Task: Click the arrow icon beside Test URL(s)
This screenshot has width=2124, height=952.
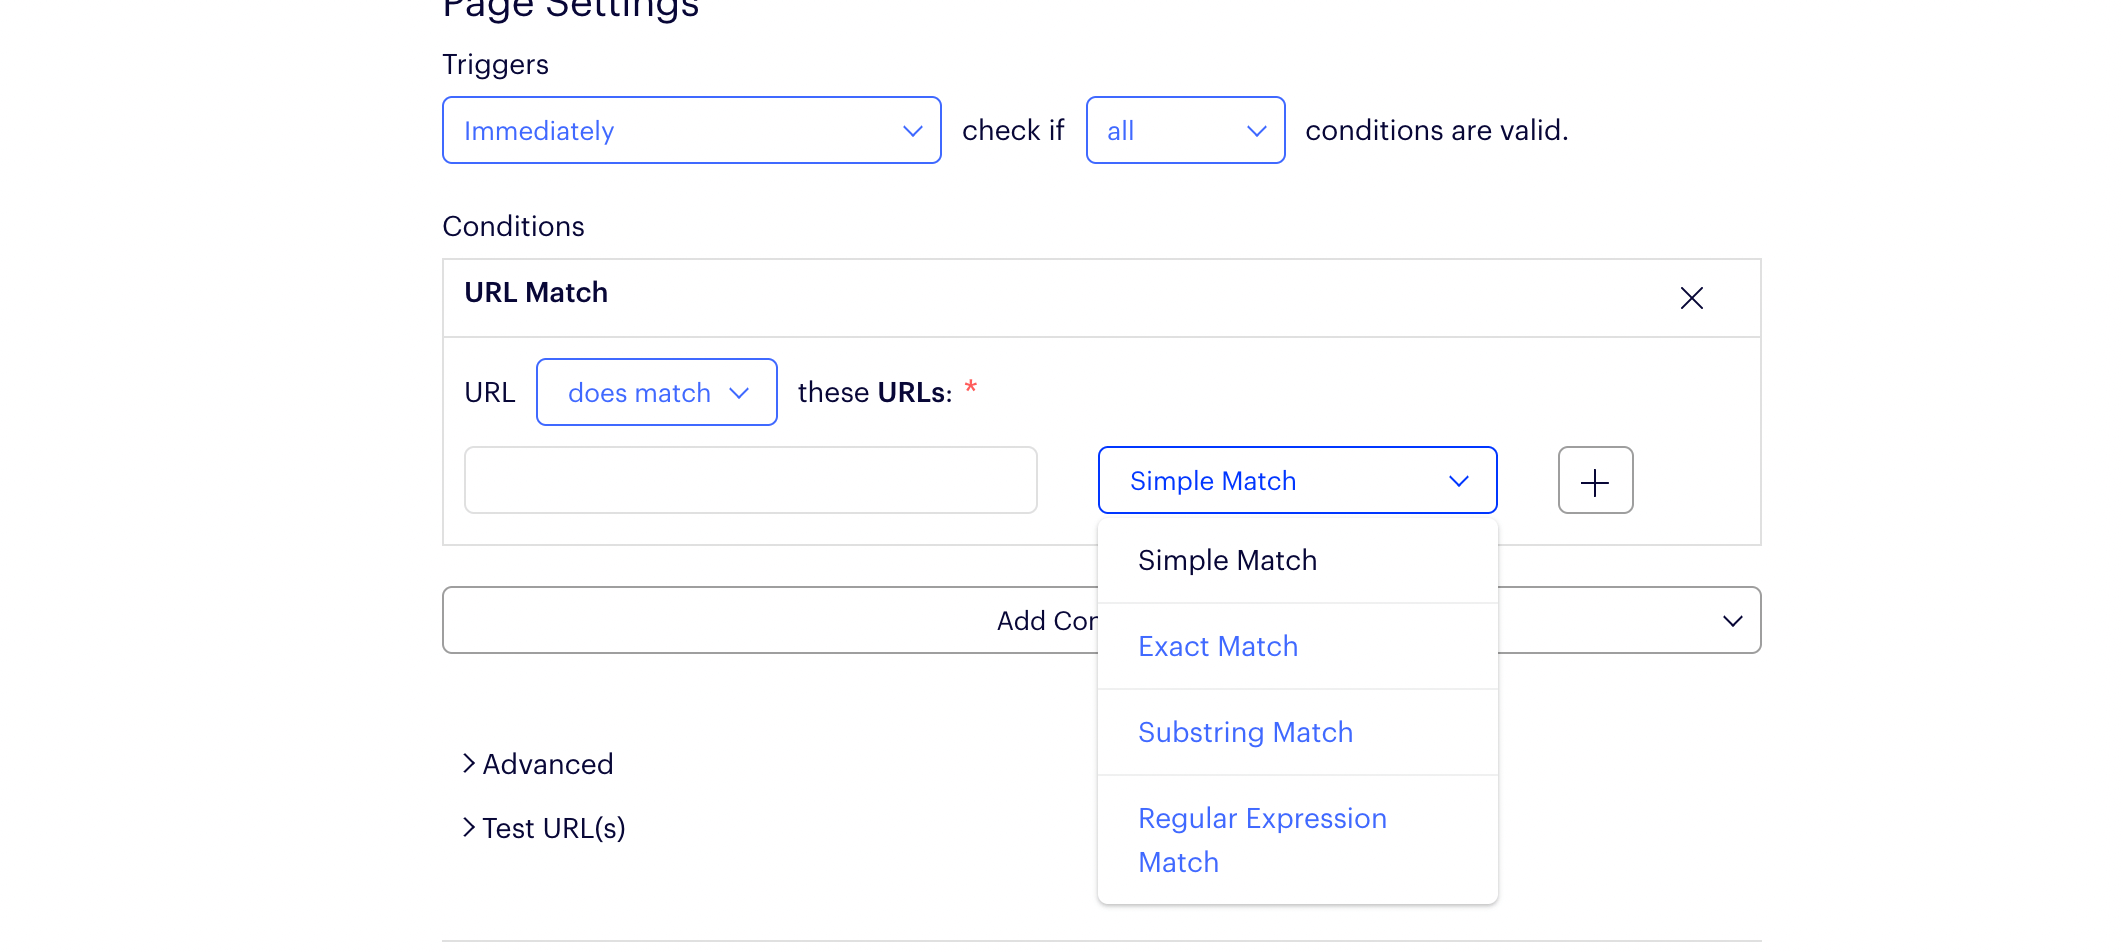Action: pos(469,828)
